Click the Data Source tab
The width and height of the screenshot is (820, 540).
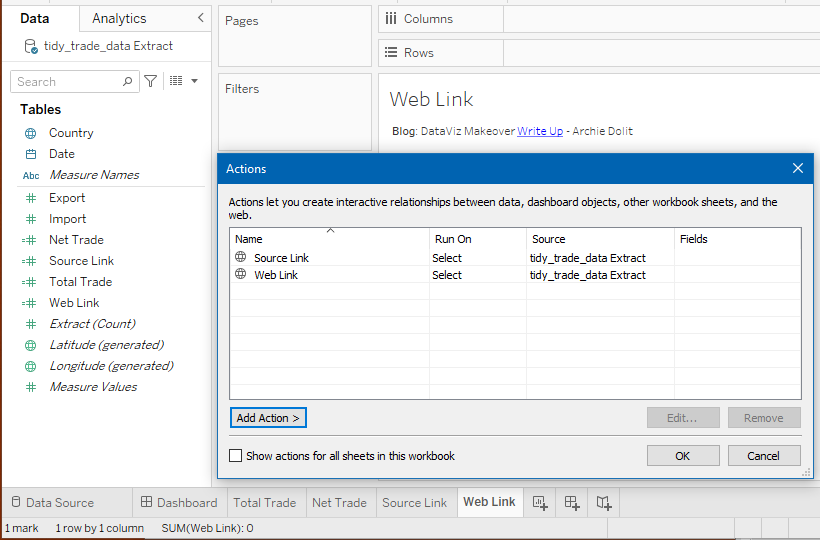pyautogui.click(x=51, y=503)
